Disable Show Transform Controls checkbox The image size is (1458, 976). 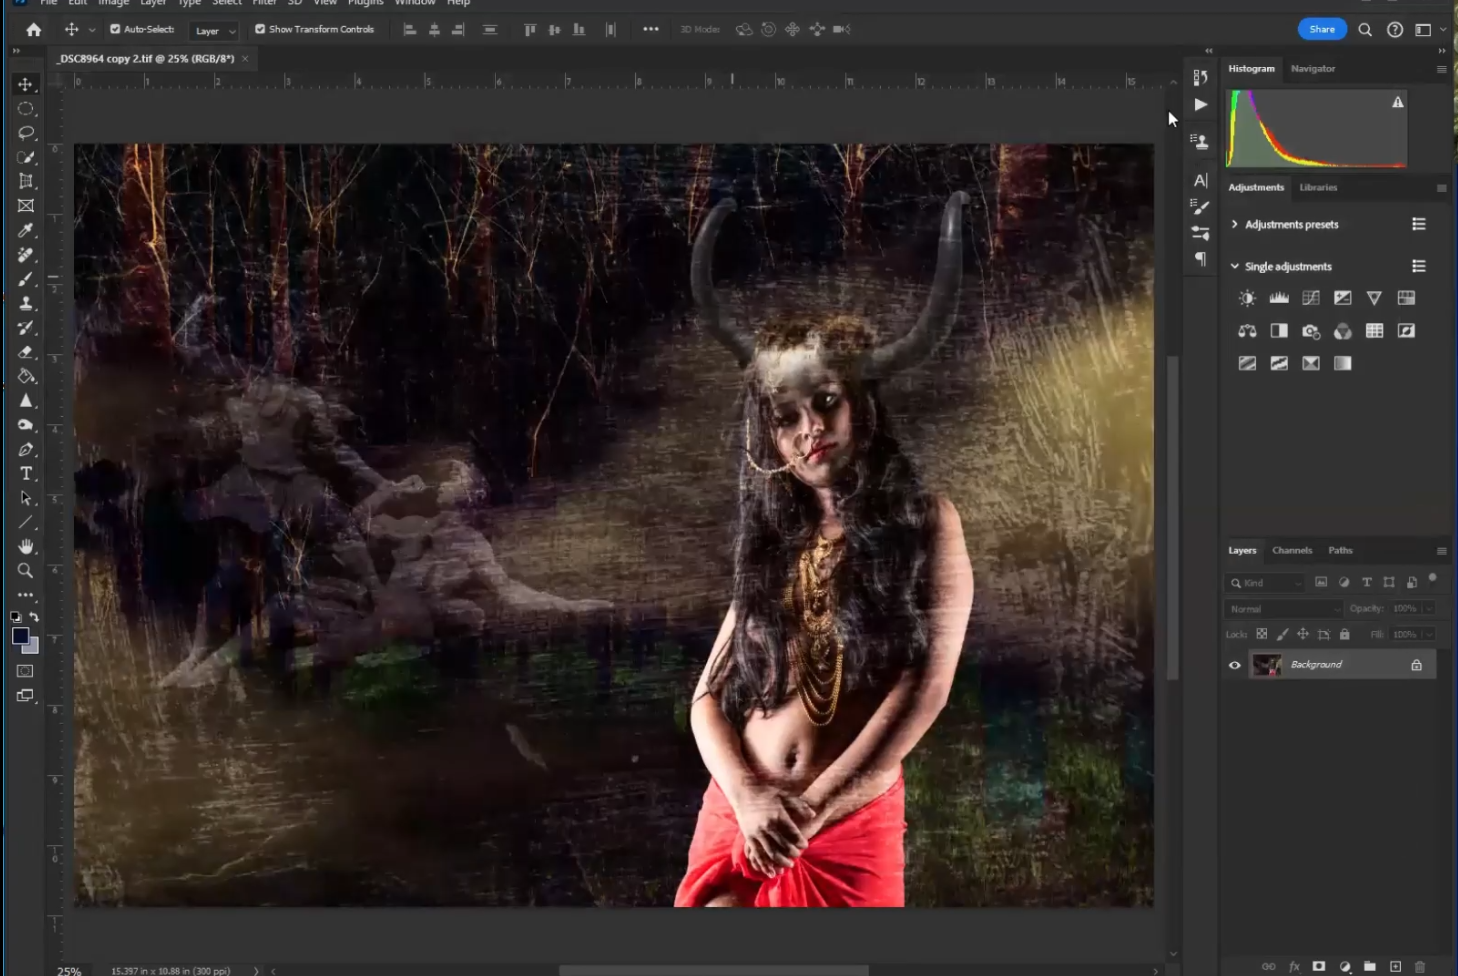[x=260, y=30]
